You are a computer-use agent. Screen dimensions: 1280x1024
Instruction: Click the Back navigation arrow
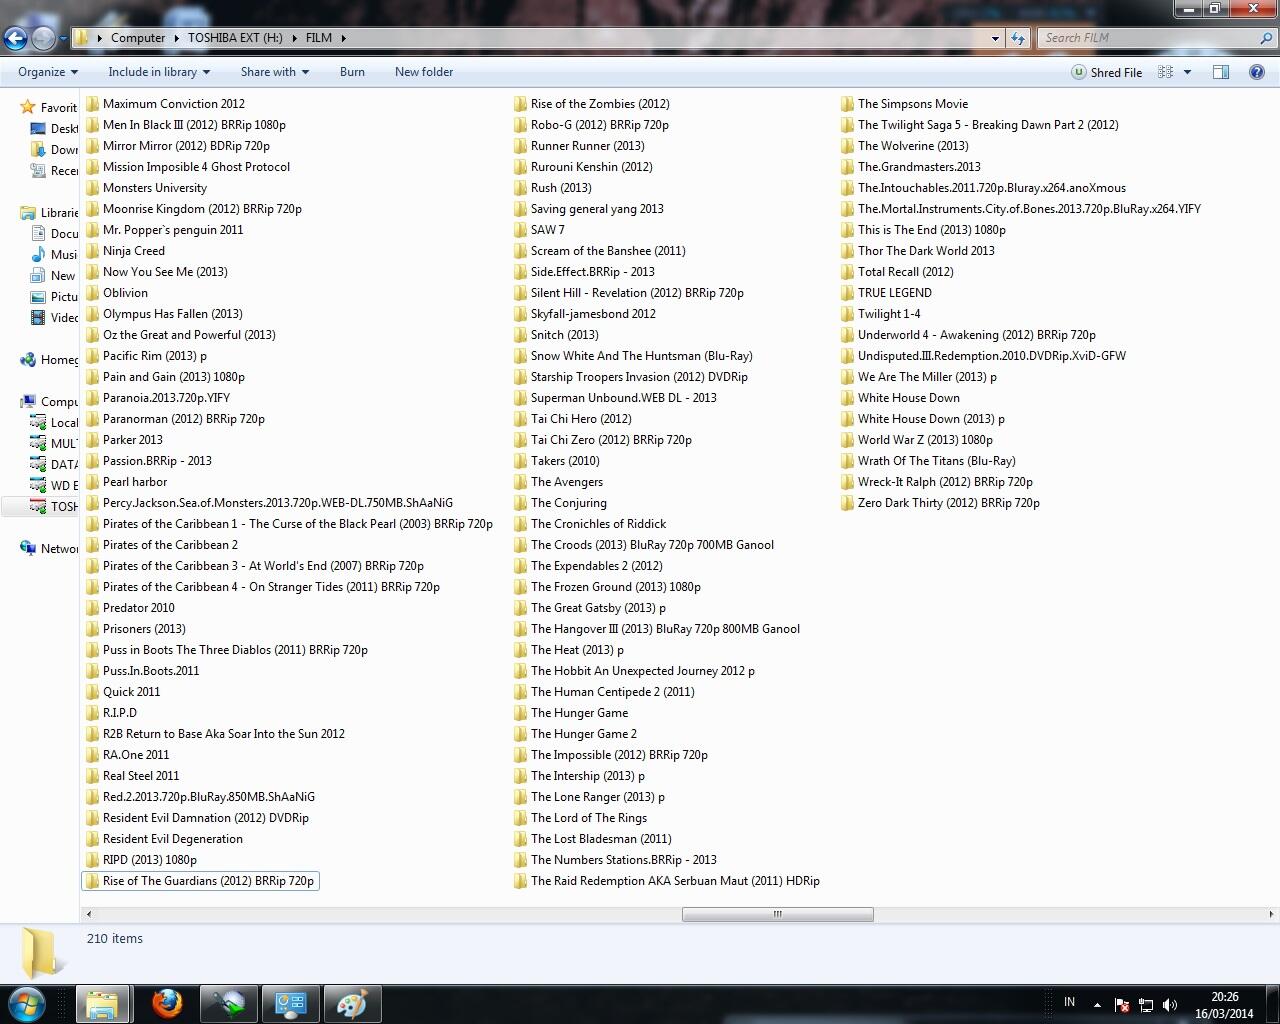[x=15, y=38]
